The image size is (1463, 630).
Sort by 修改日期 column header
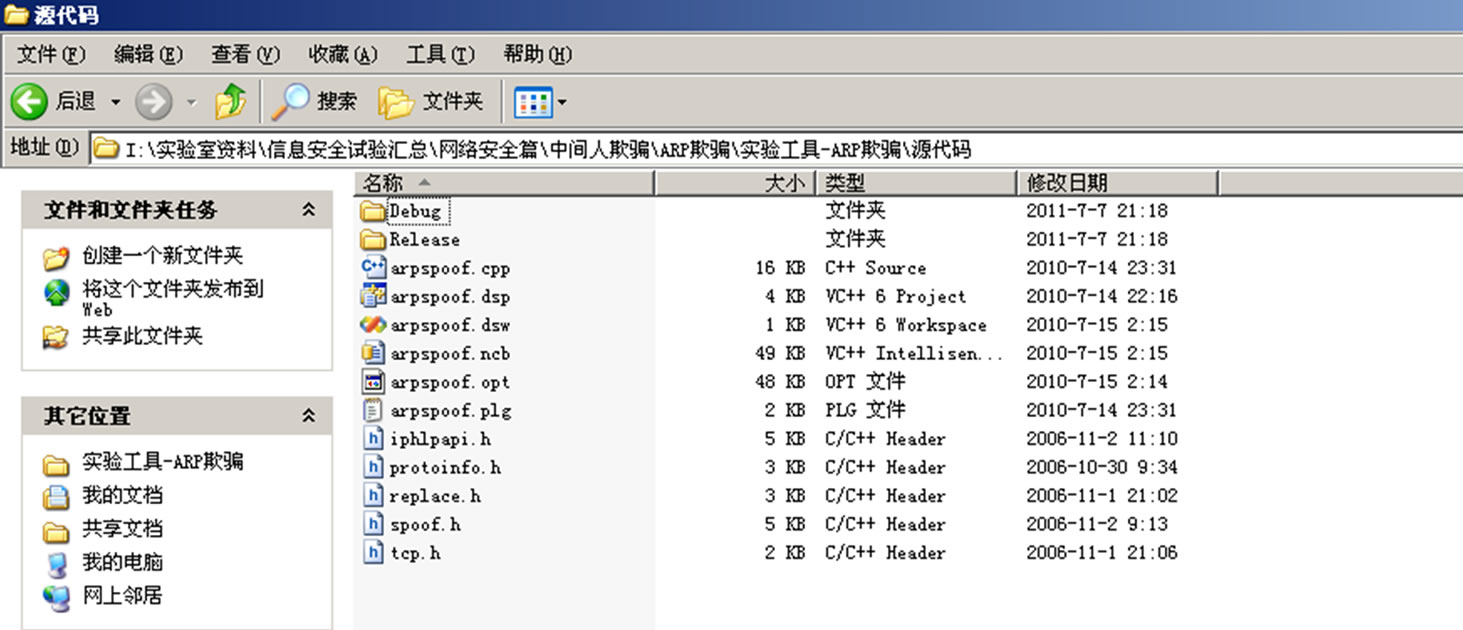(1067, 183)
